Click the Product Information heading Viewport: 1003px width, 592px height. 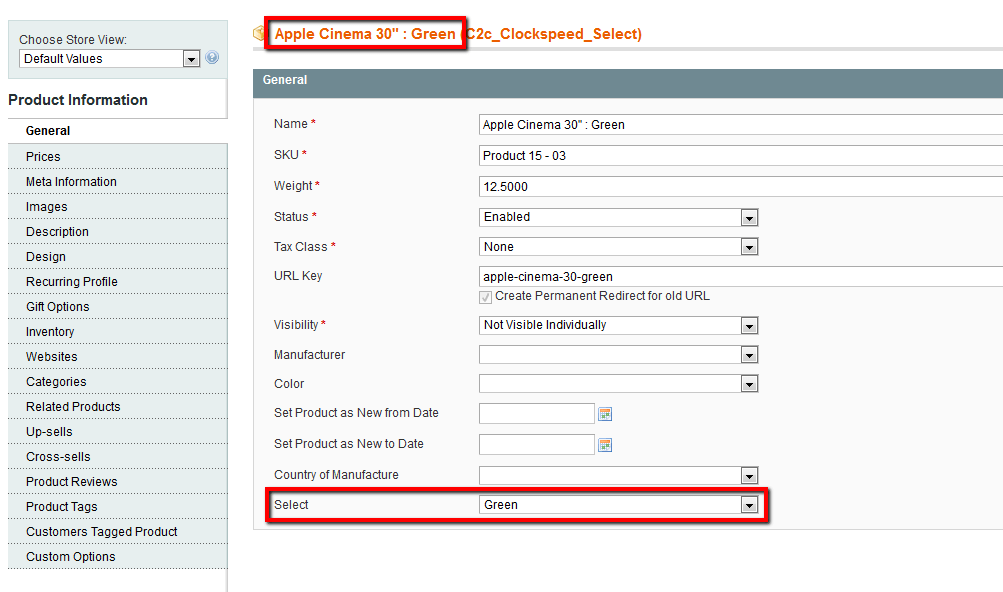point(78,100)
